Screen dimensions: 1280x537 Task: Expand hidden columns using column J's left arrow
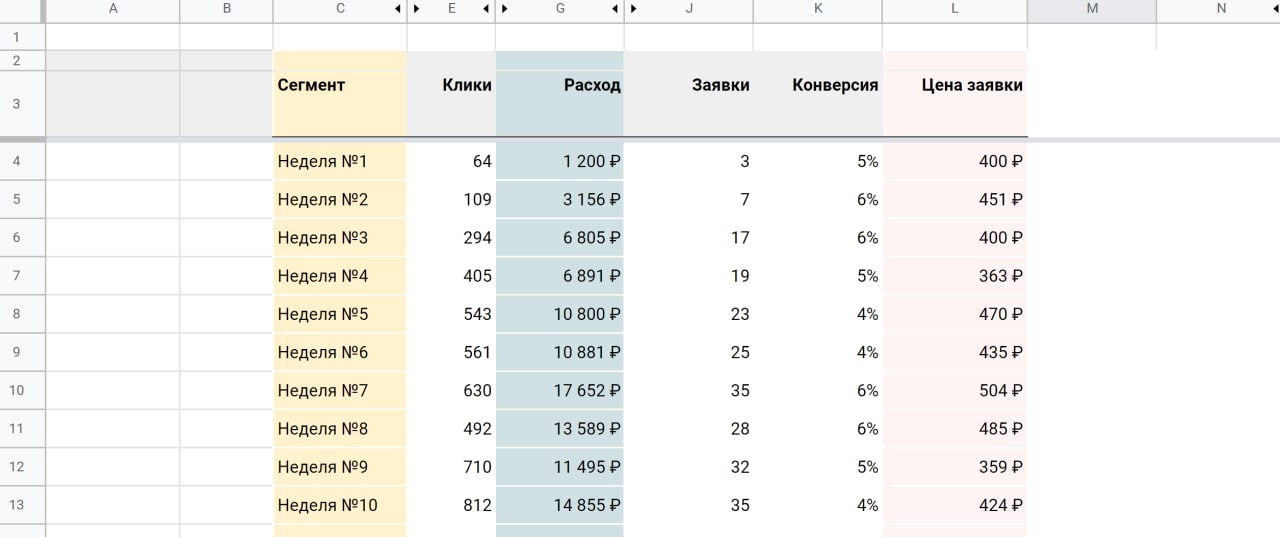(633, 9)
